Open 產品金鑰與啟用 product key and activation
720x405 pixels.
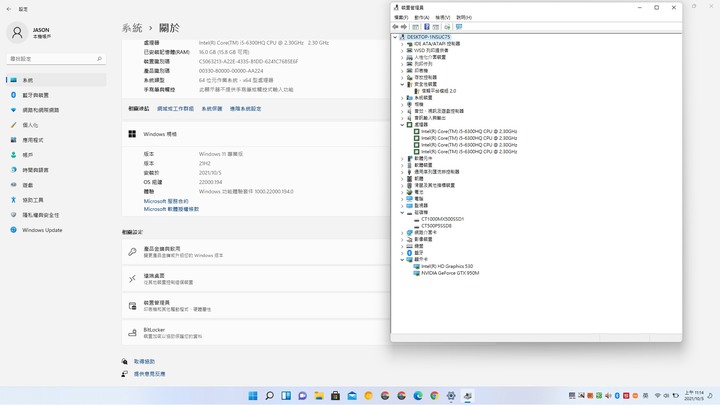[256, 252]
